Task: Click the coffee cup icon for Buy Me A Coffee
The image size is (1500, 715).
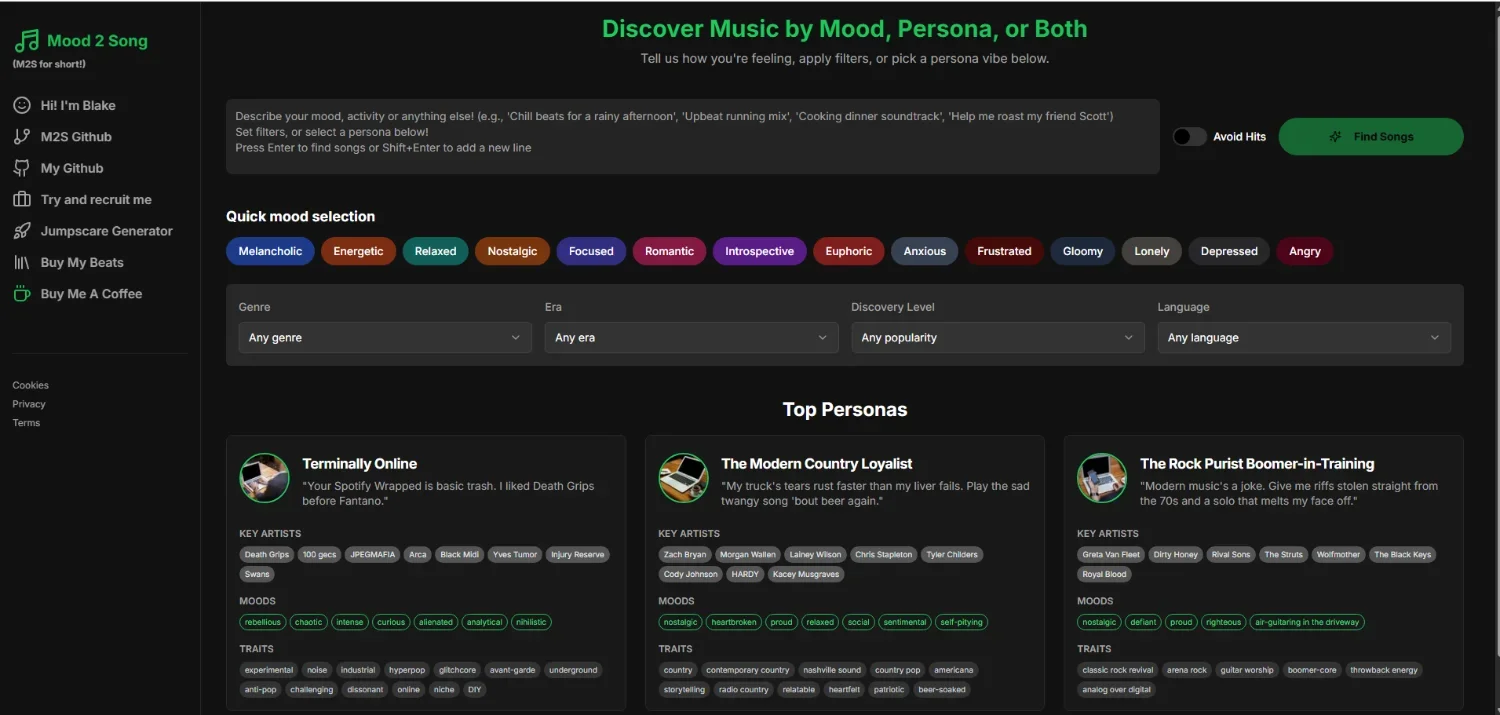Action: pyautogui.click(x=21, y=294)
